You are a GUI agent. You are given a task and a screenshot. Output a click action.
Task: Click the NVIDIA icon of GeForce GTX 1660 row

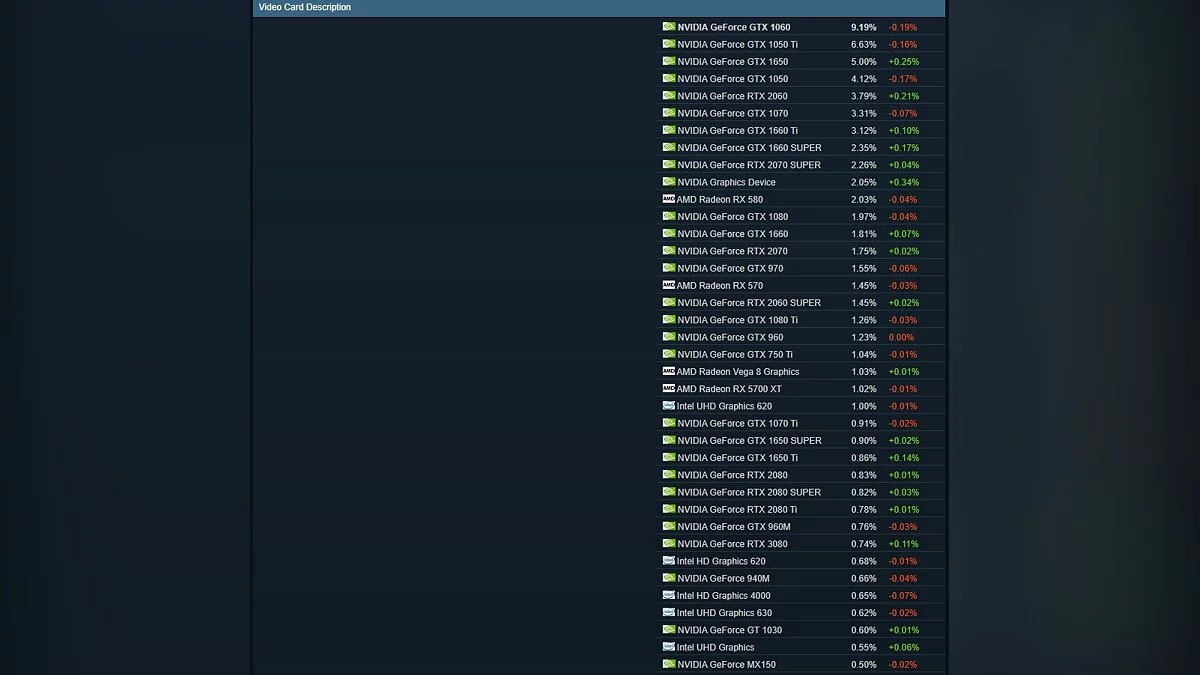click(669, 233)
